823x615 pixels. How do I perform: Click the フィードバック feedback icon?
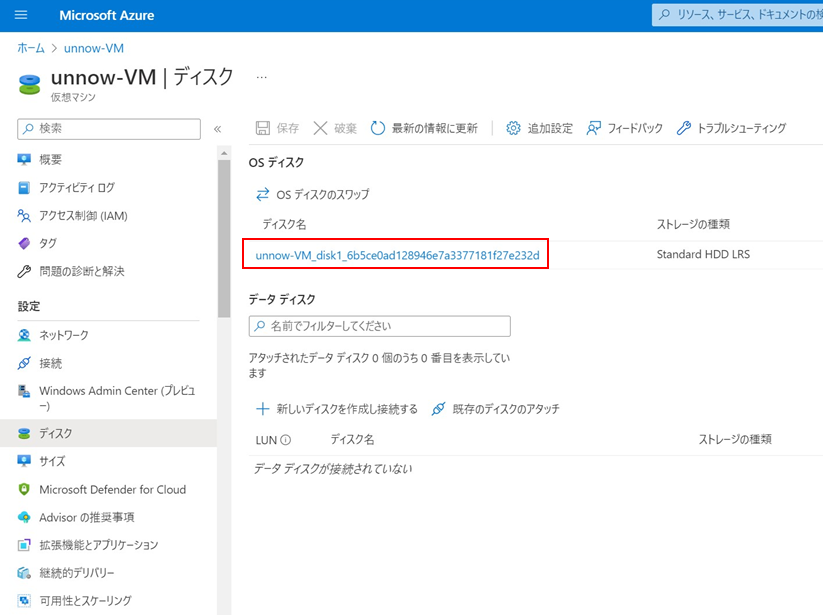click(594, 128)
